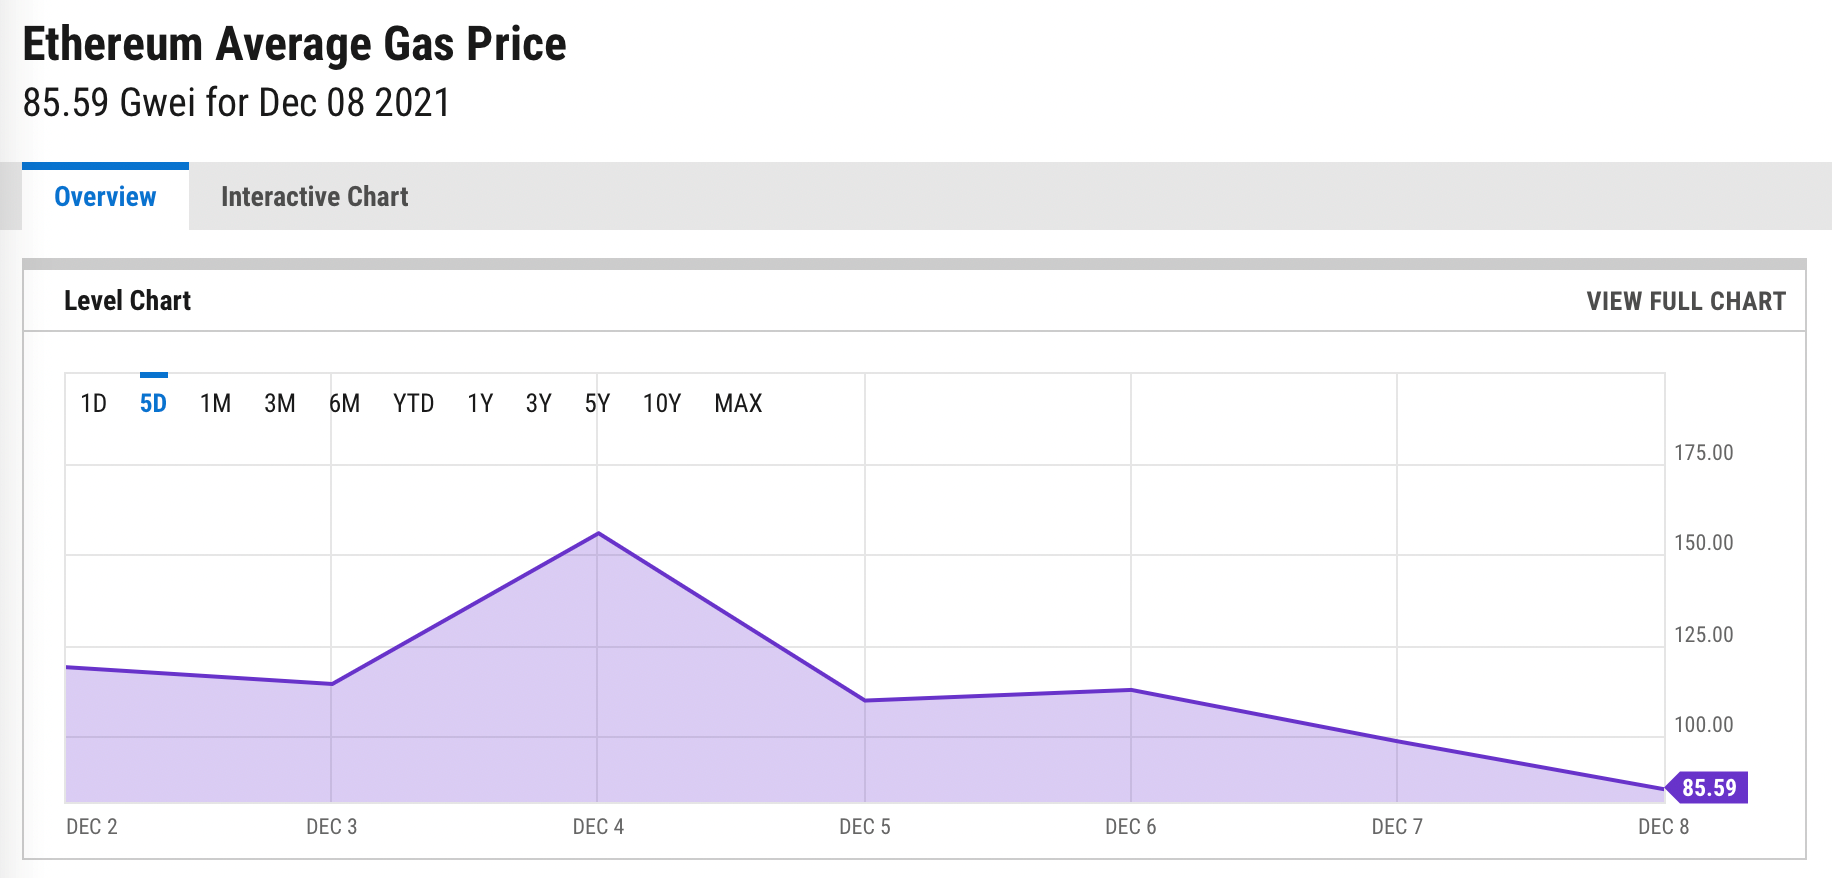The width and height of the screenshot is (1832, 878).
Task: Click the 100.00 y-axis value
Action: (x=1704, y=725)
